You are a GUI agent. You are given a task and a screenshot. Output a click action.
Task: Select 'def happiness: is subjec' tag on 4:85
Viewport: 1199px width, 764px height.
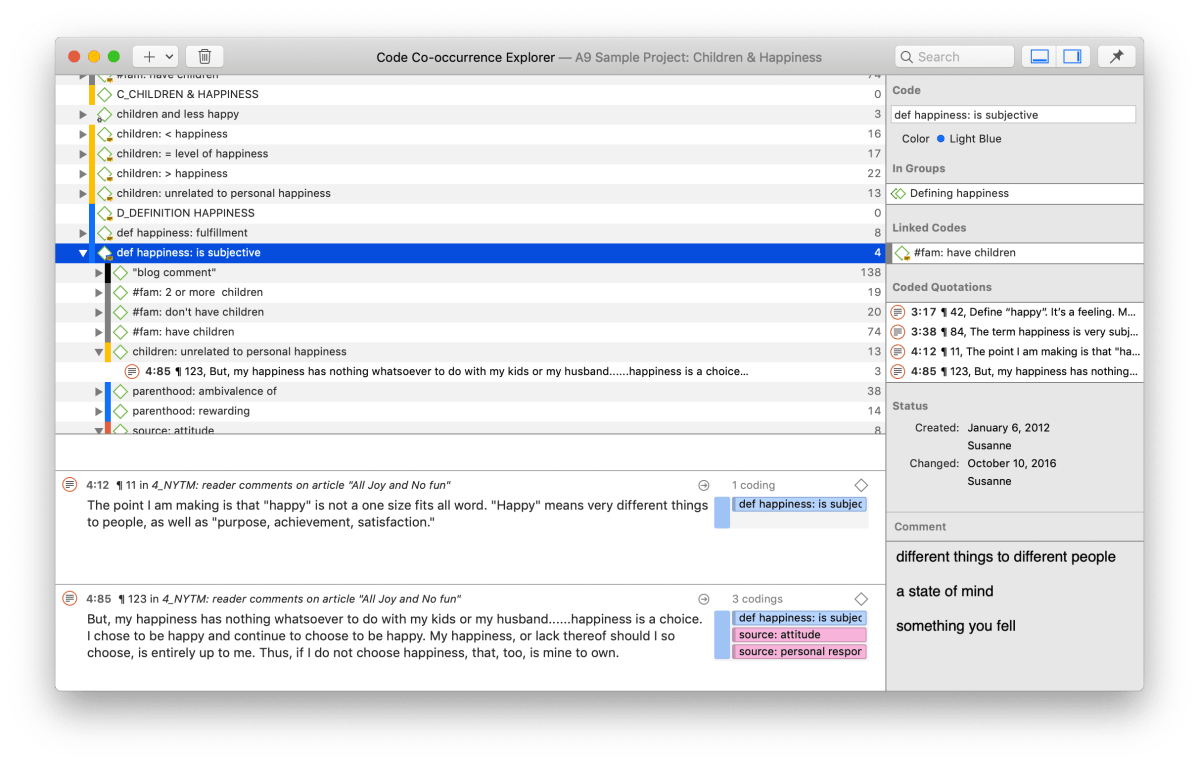tap(800, 618)
